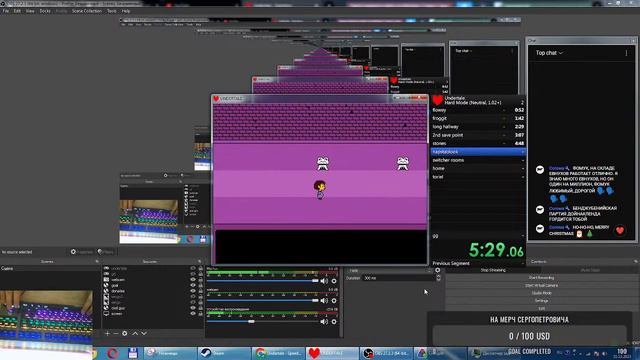Screen dimensions: 640x360
Task: Click the Duration 300 ms field
Action: (399, 278)
